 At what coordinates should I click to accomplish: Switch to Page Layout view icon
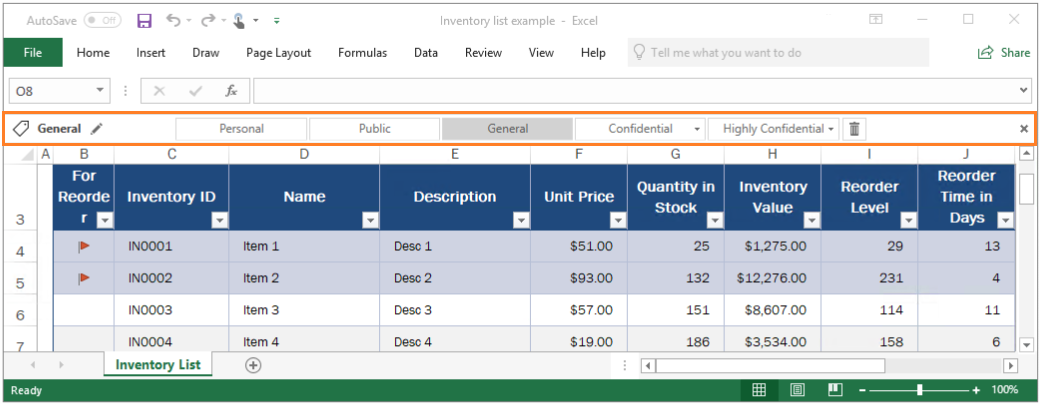(x=798, y=390)
